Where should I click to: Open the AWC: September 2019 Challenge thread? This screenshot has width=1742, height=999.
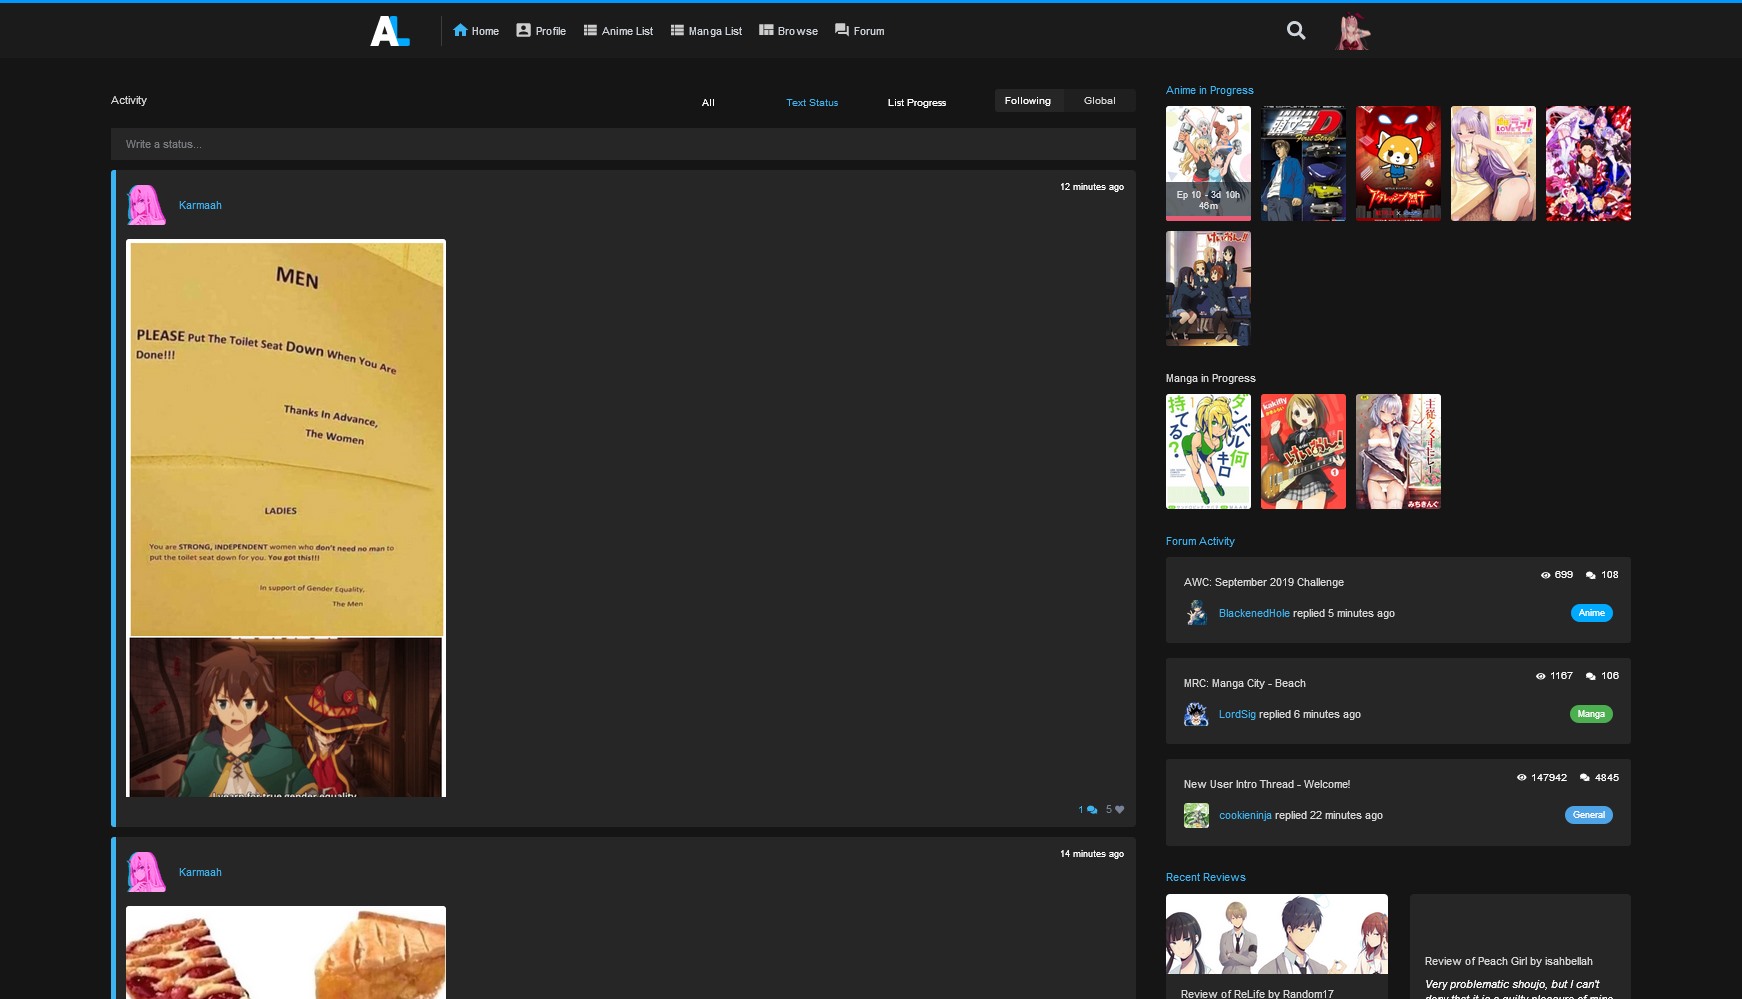tap(1263, 582)
